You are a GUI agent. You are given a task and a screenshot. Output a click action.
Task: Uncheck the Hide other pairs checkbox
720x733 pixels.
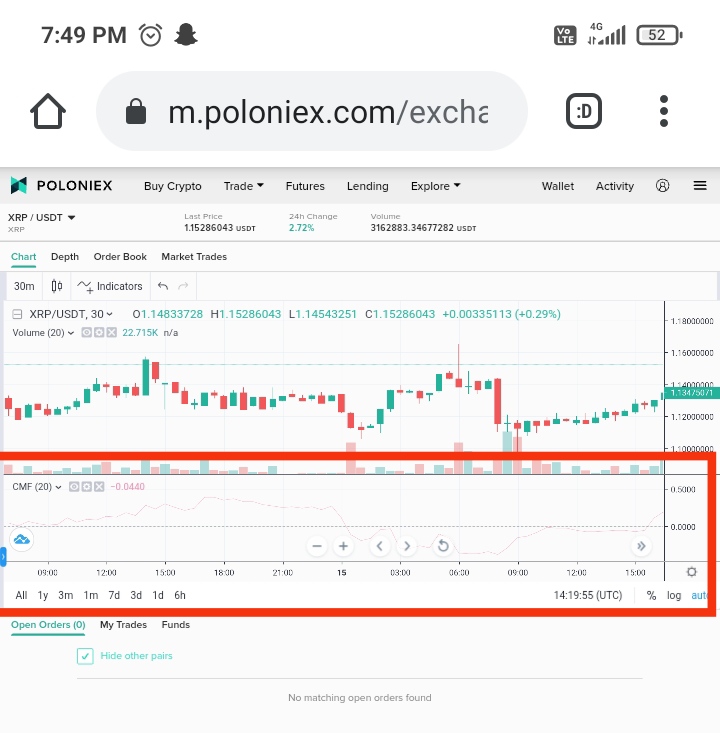point(85,656)
